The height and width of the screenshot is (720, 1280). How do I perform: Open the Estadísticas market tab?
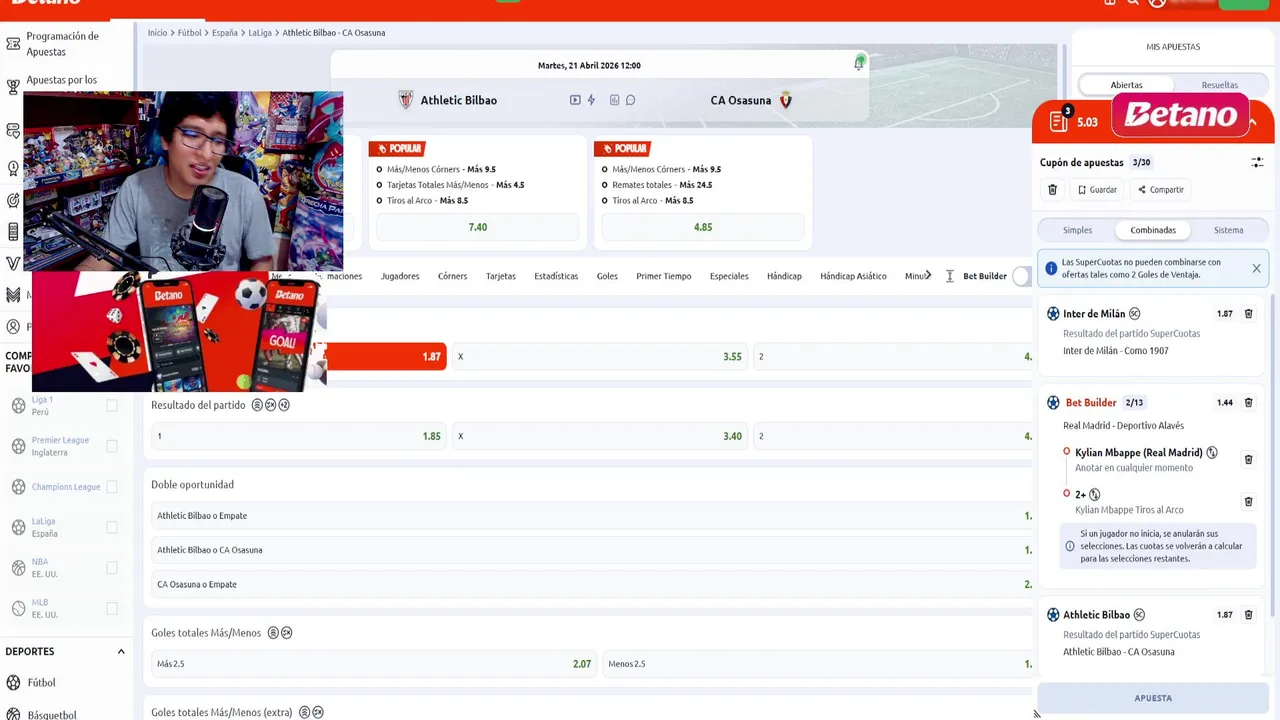(x=556, y=276)
